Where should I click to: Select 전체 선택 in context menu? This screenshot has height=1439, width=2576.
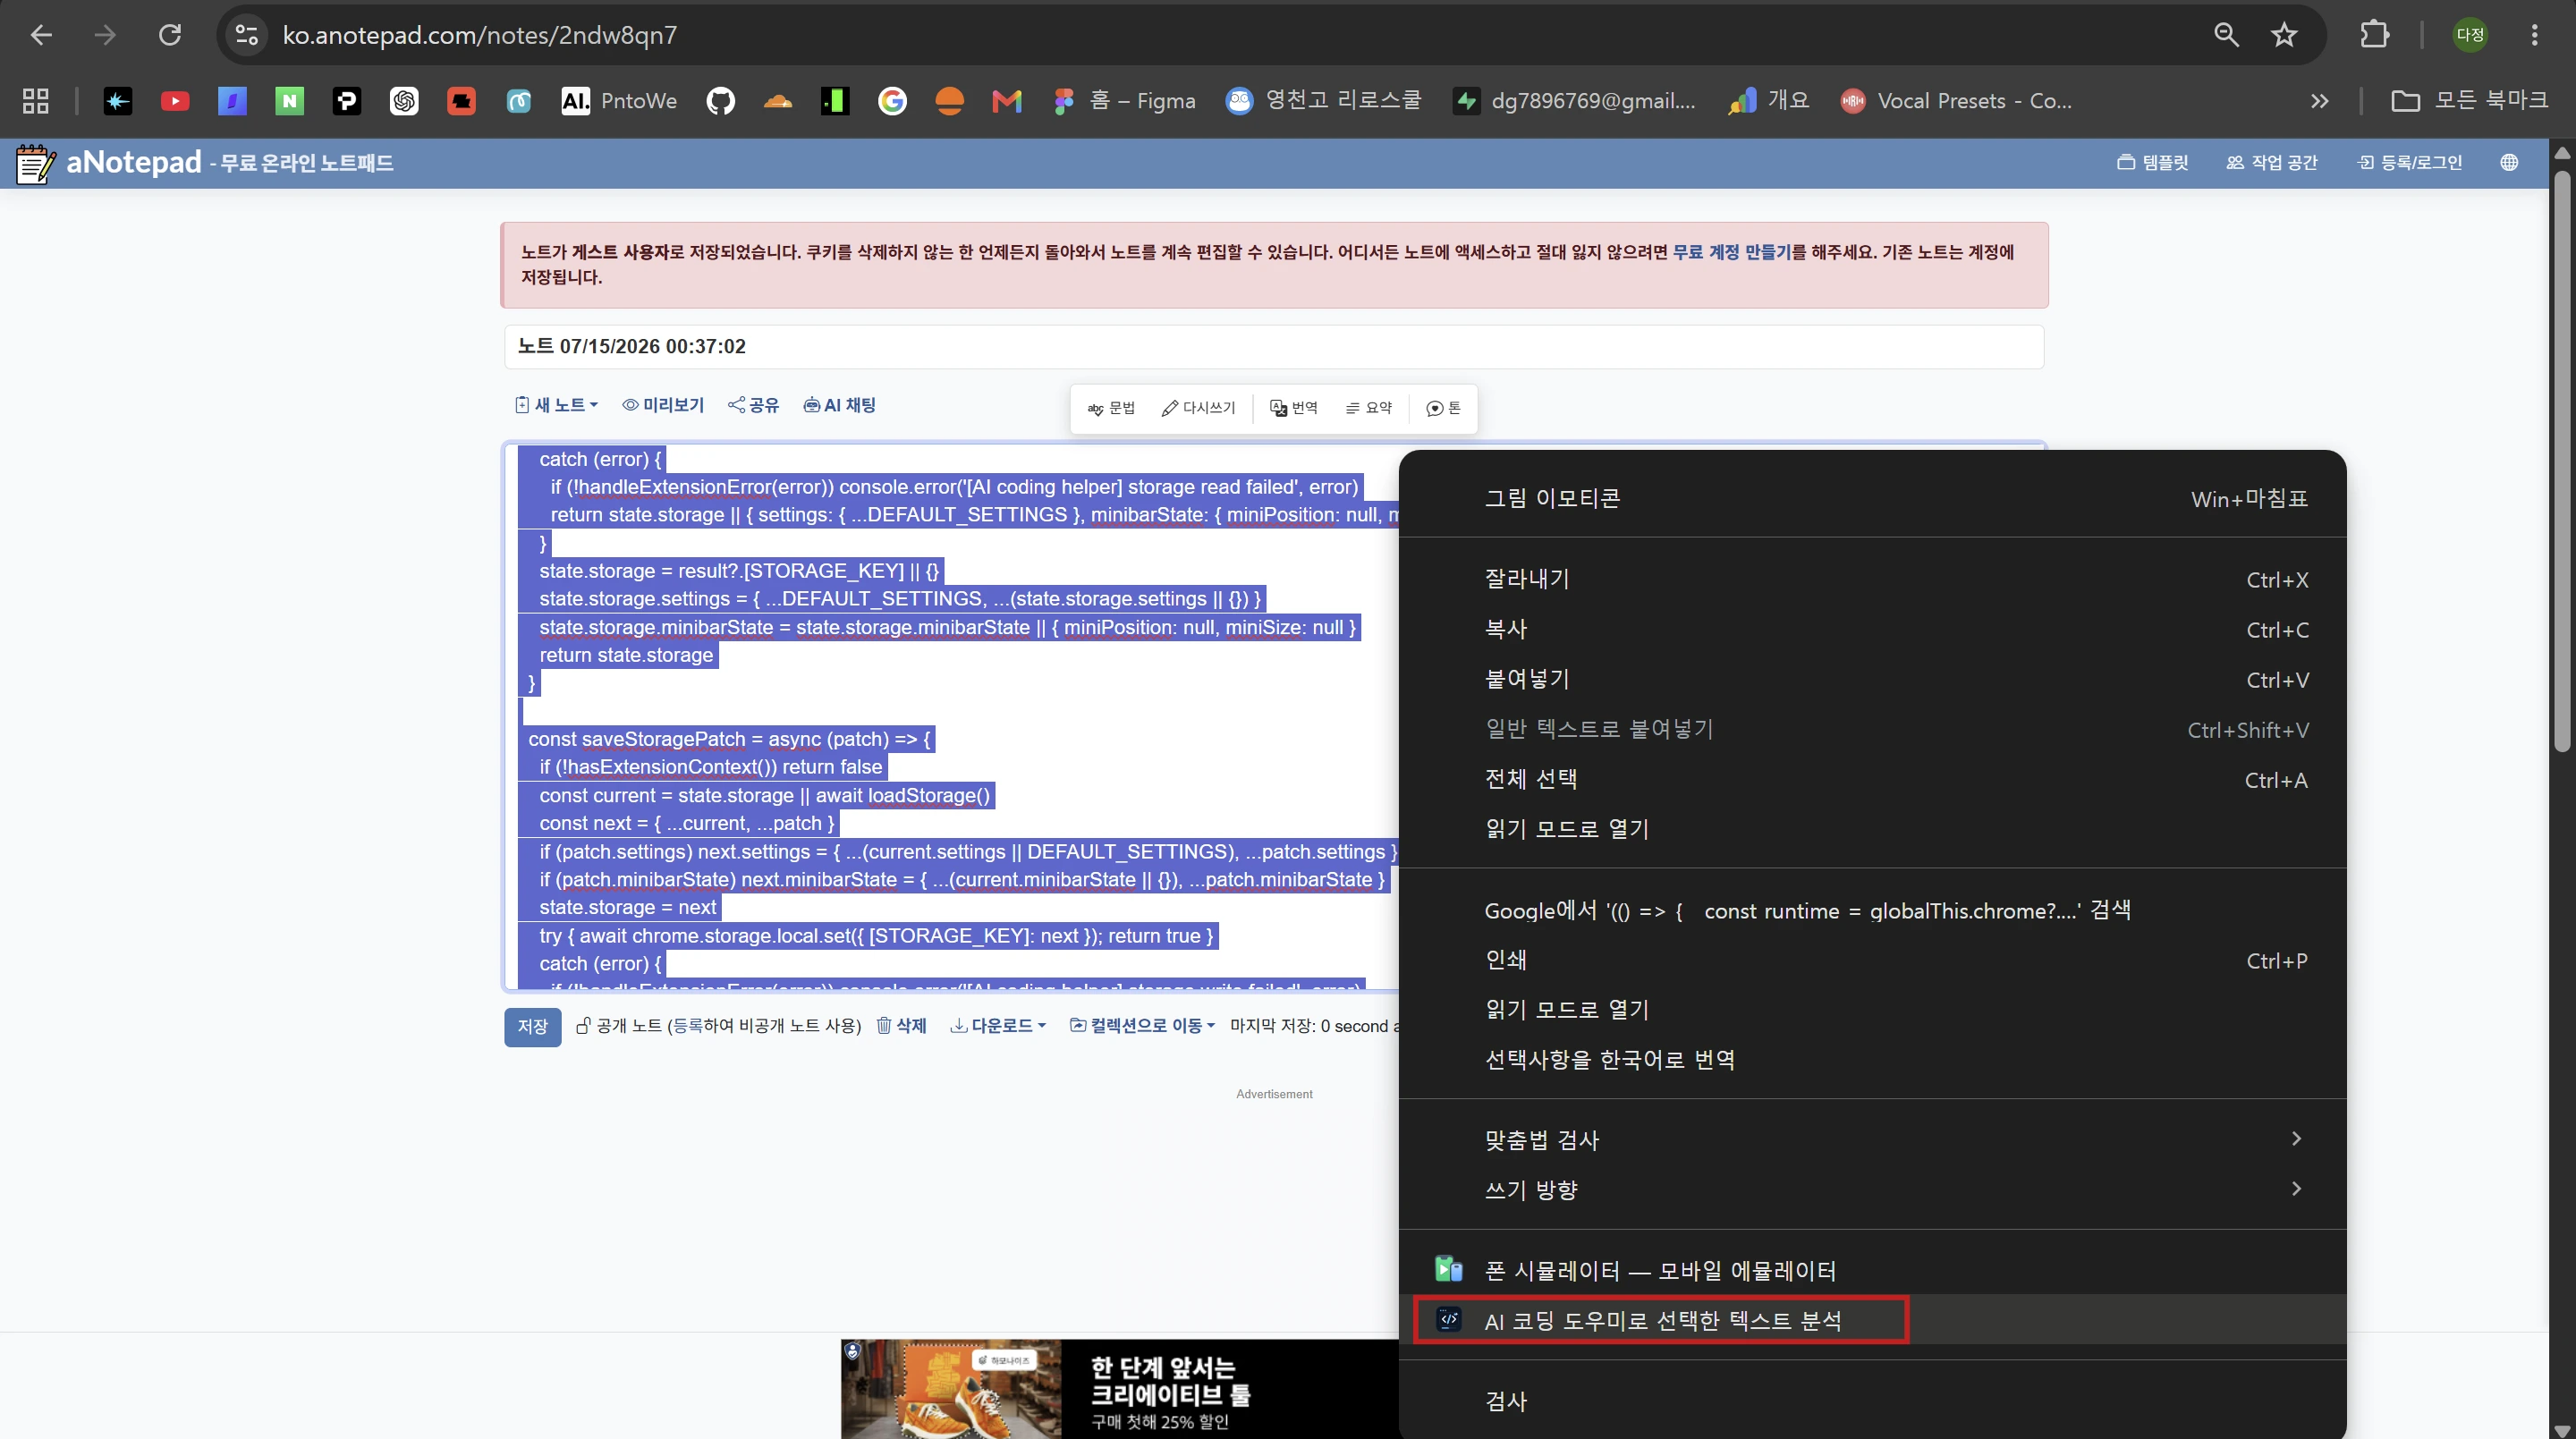click(x=1872, y=779)
